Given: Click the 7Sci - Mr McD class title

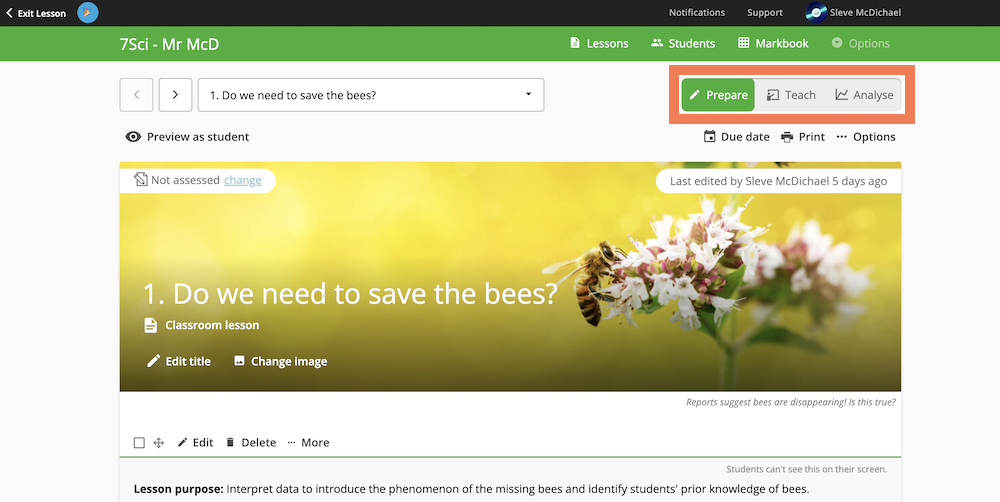Looking at the screenshot, I should point(170,44).
